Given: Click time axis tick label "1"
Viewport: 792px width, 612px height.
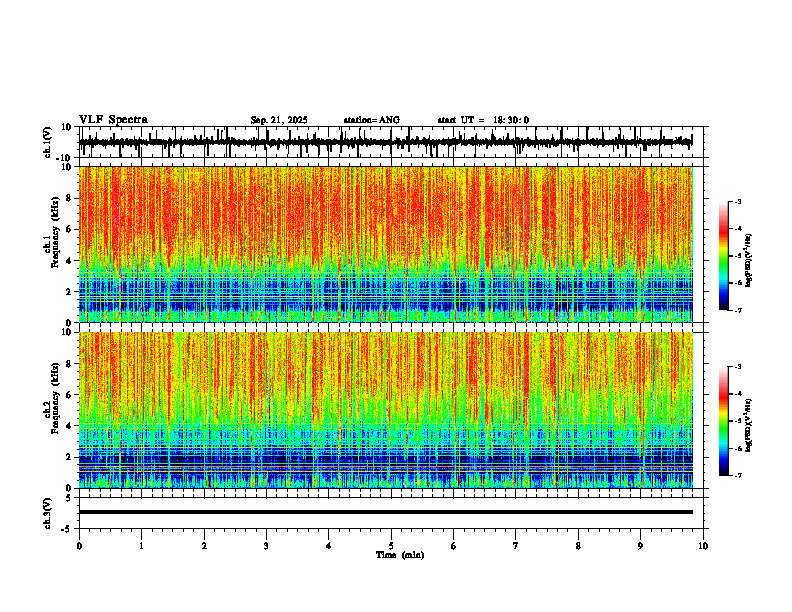Looking at the screenshot, I should (141, 546).
